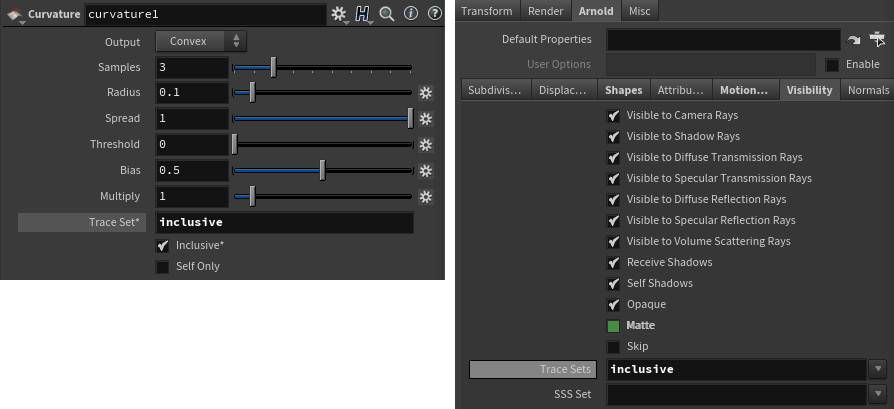Enable the Skip checkbox
This screenshot has width=894, height=409.
pos(613,347)
